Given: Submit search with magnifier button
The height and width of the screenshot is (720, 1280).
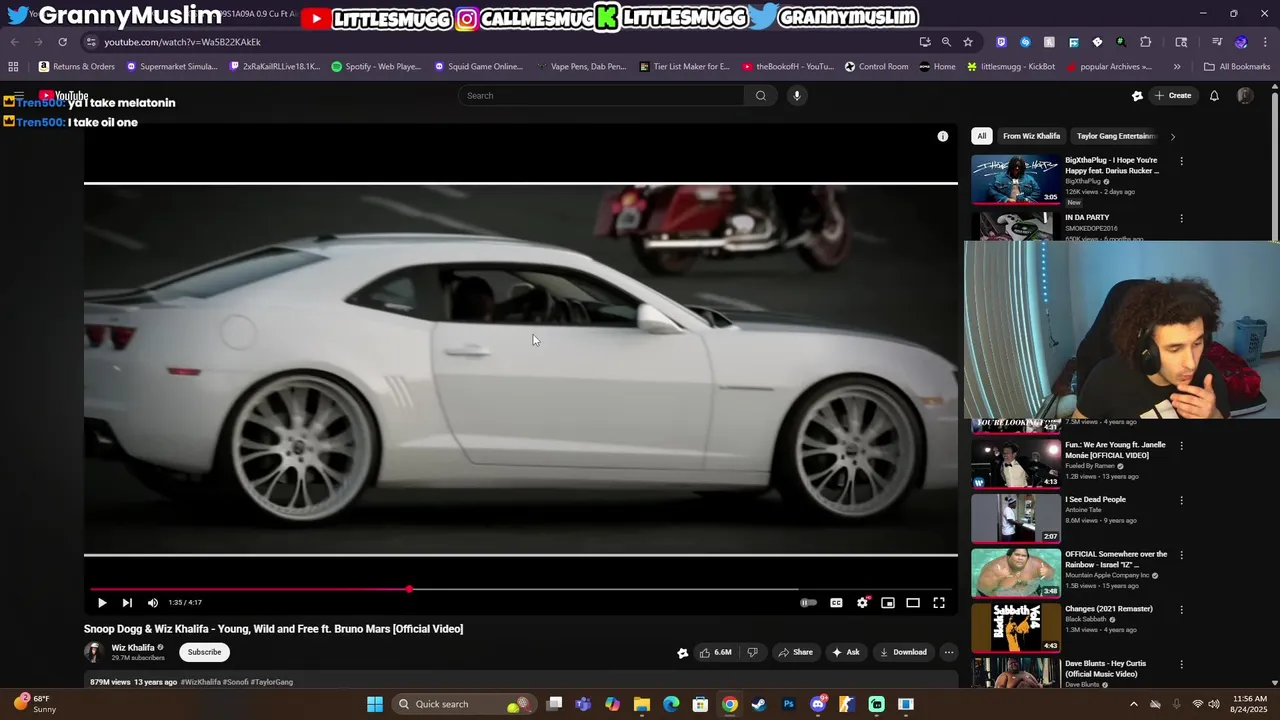Looking at the screenshot, I should click(761, 96).
